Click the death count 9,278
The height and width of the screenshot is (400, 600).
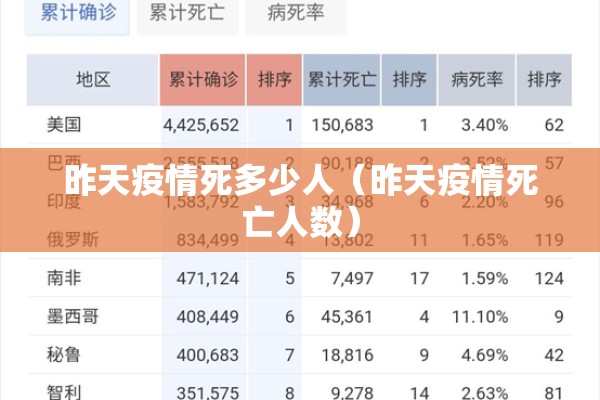pyautogui.click(x=352, y=393)
